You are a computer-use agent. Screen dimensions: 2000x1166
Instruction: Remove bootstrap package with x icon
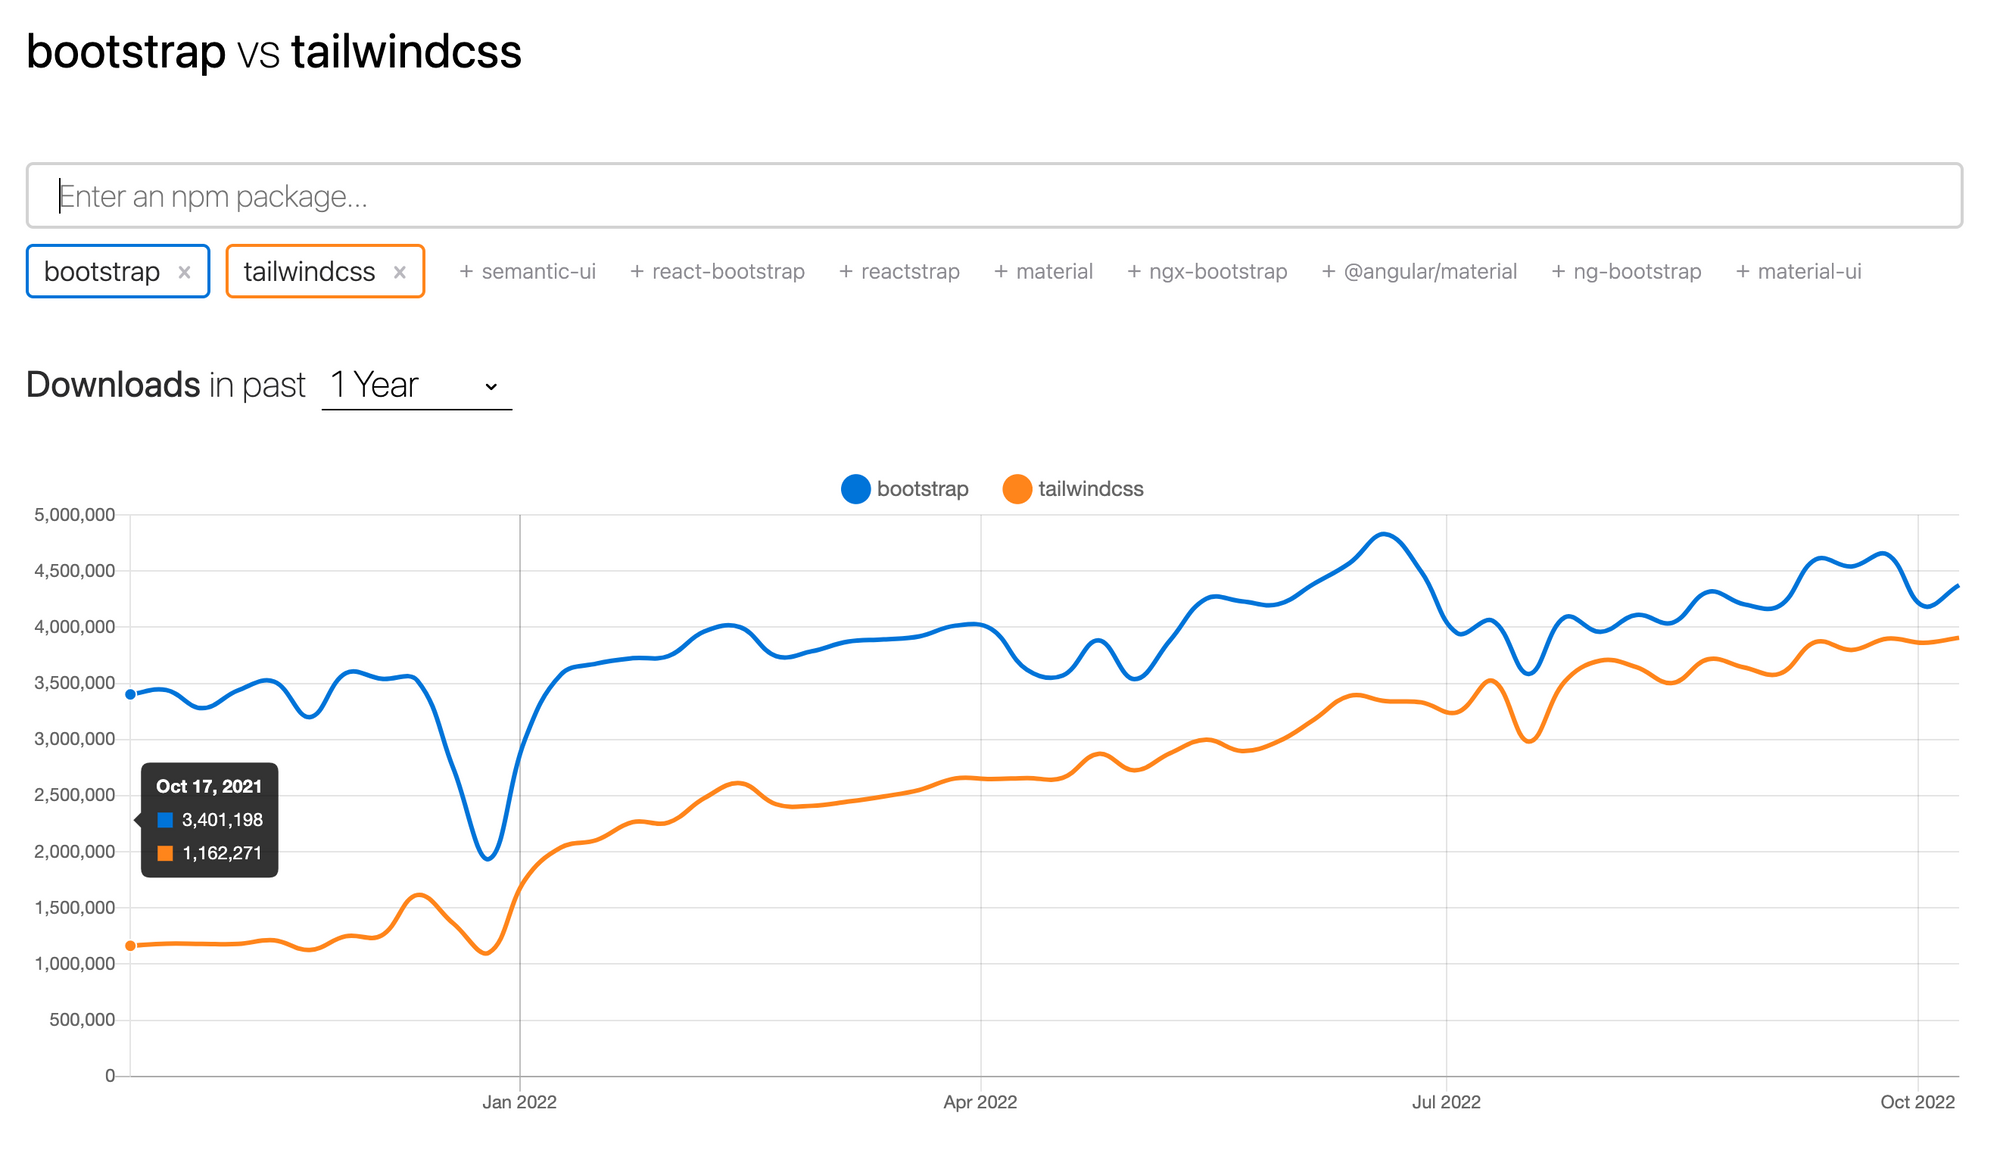pyautogui.click(x=184, y=272)
